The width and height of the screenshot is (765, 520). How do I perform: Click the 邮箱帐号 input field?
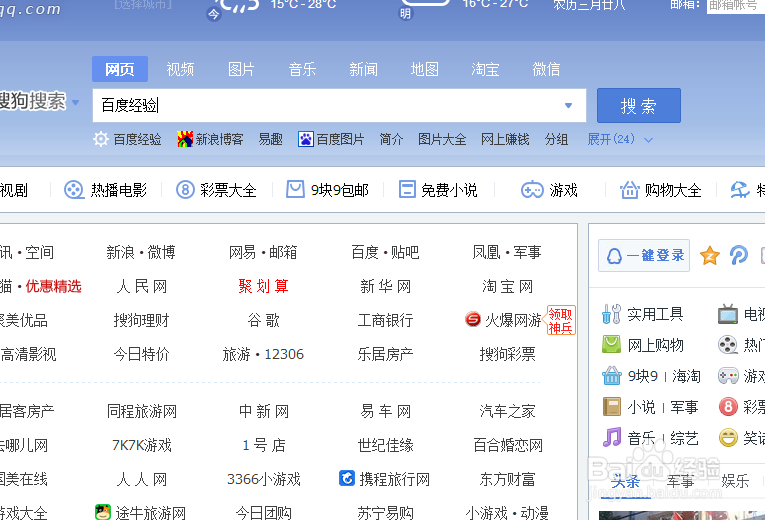(x=736, y=6)
